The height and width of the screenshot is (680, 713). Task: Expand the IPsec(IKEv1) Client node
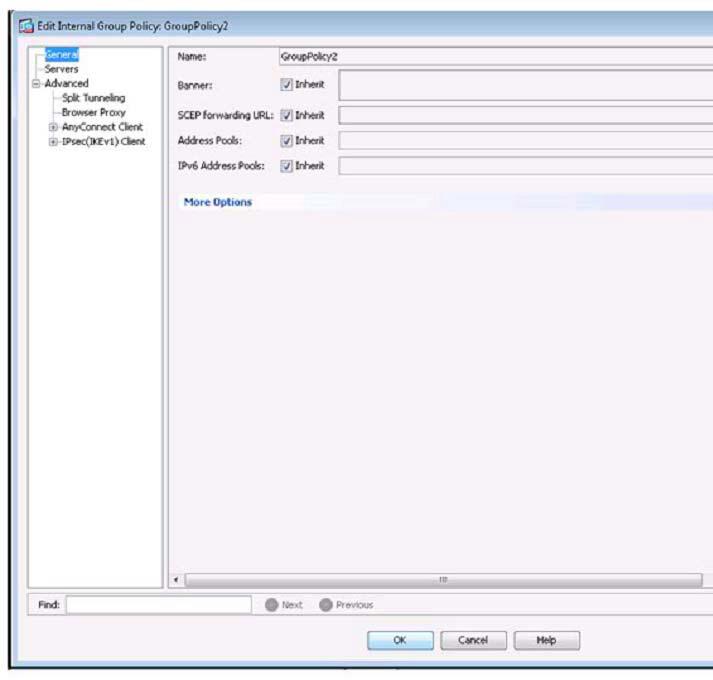pyautogui.click(x=53, y=142)
